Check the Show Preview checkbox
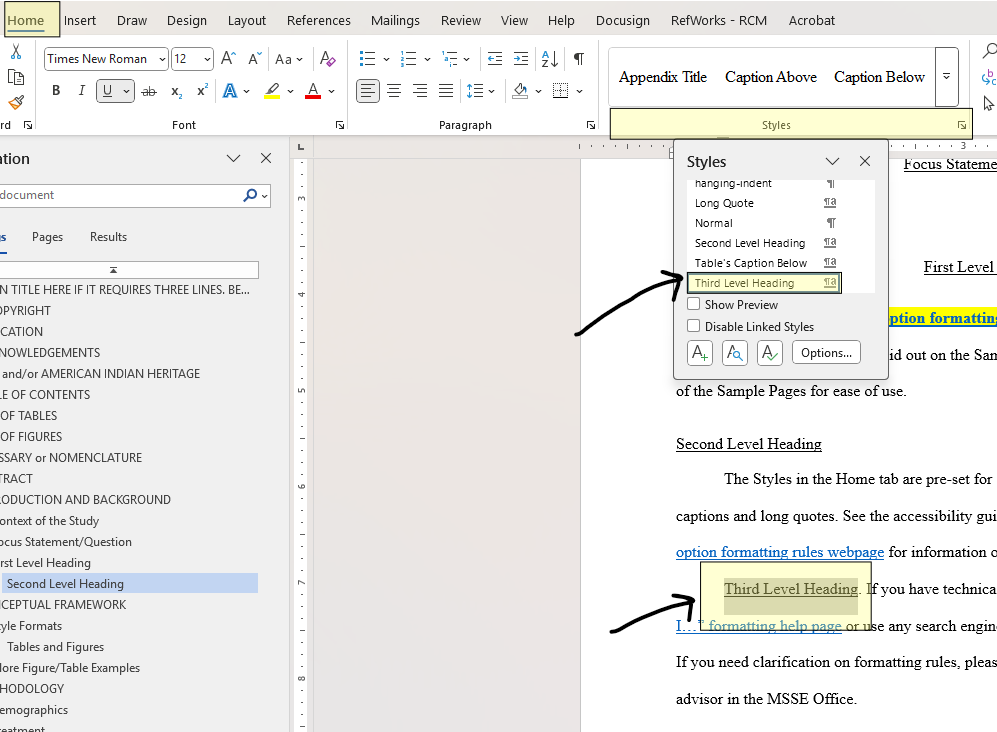The image size is (997, 732). pos(693,304)
